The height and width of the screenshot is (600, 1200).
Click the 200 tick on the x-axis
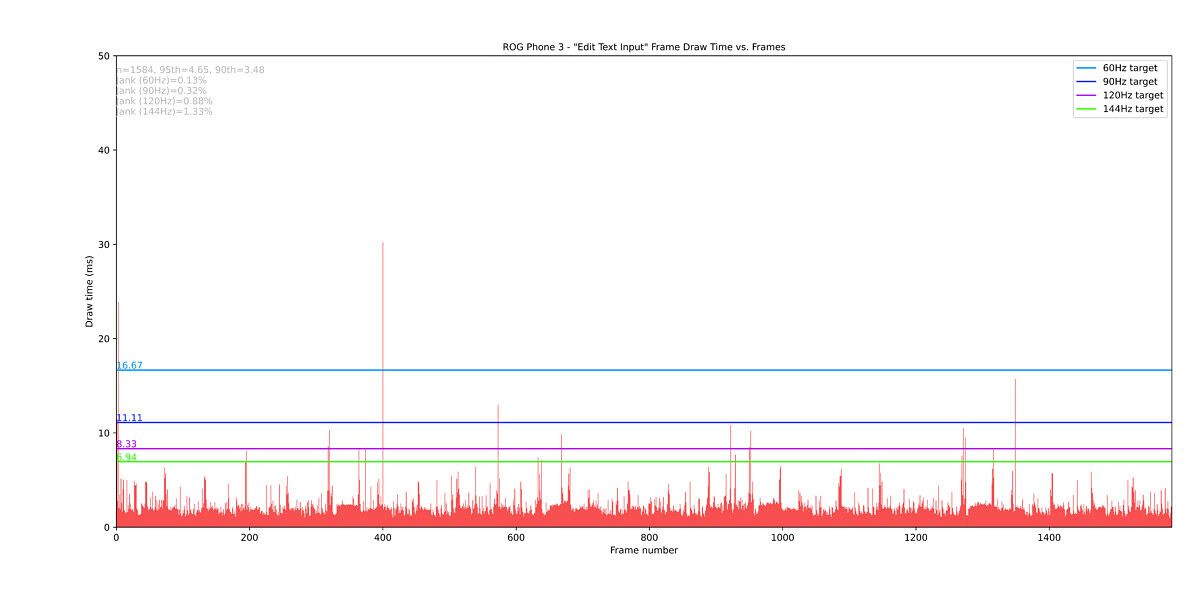(x=249, y=538)
